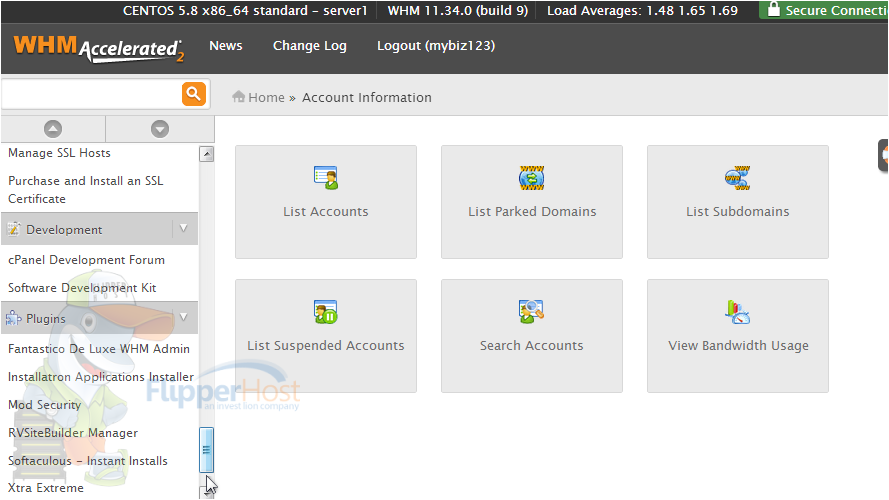Open Mod Security link
Image resolution: width=889 pixels, height=500 pixels.
44,405
